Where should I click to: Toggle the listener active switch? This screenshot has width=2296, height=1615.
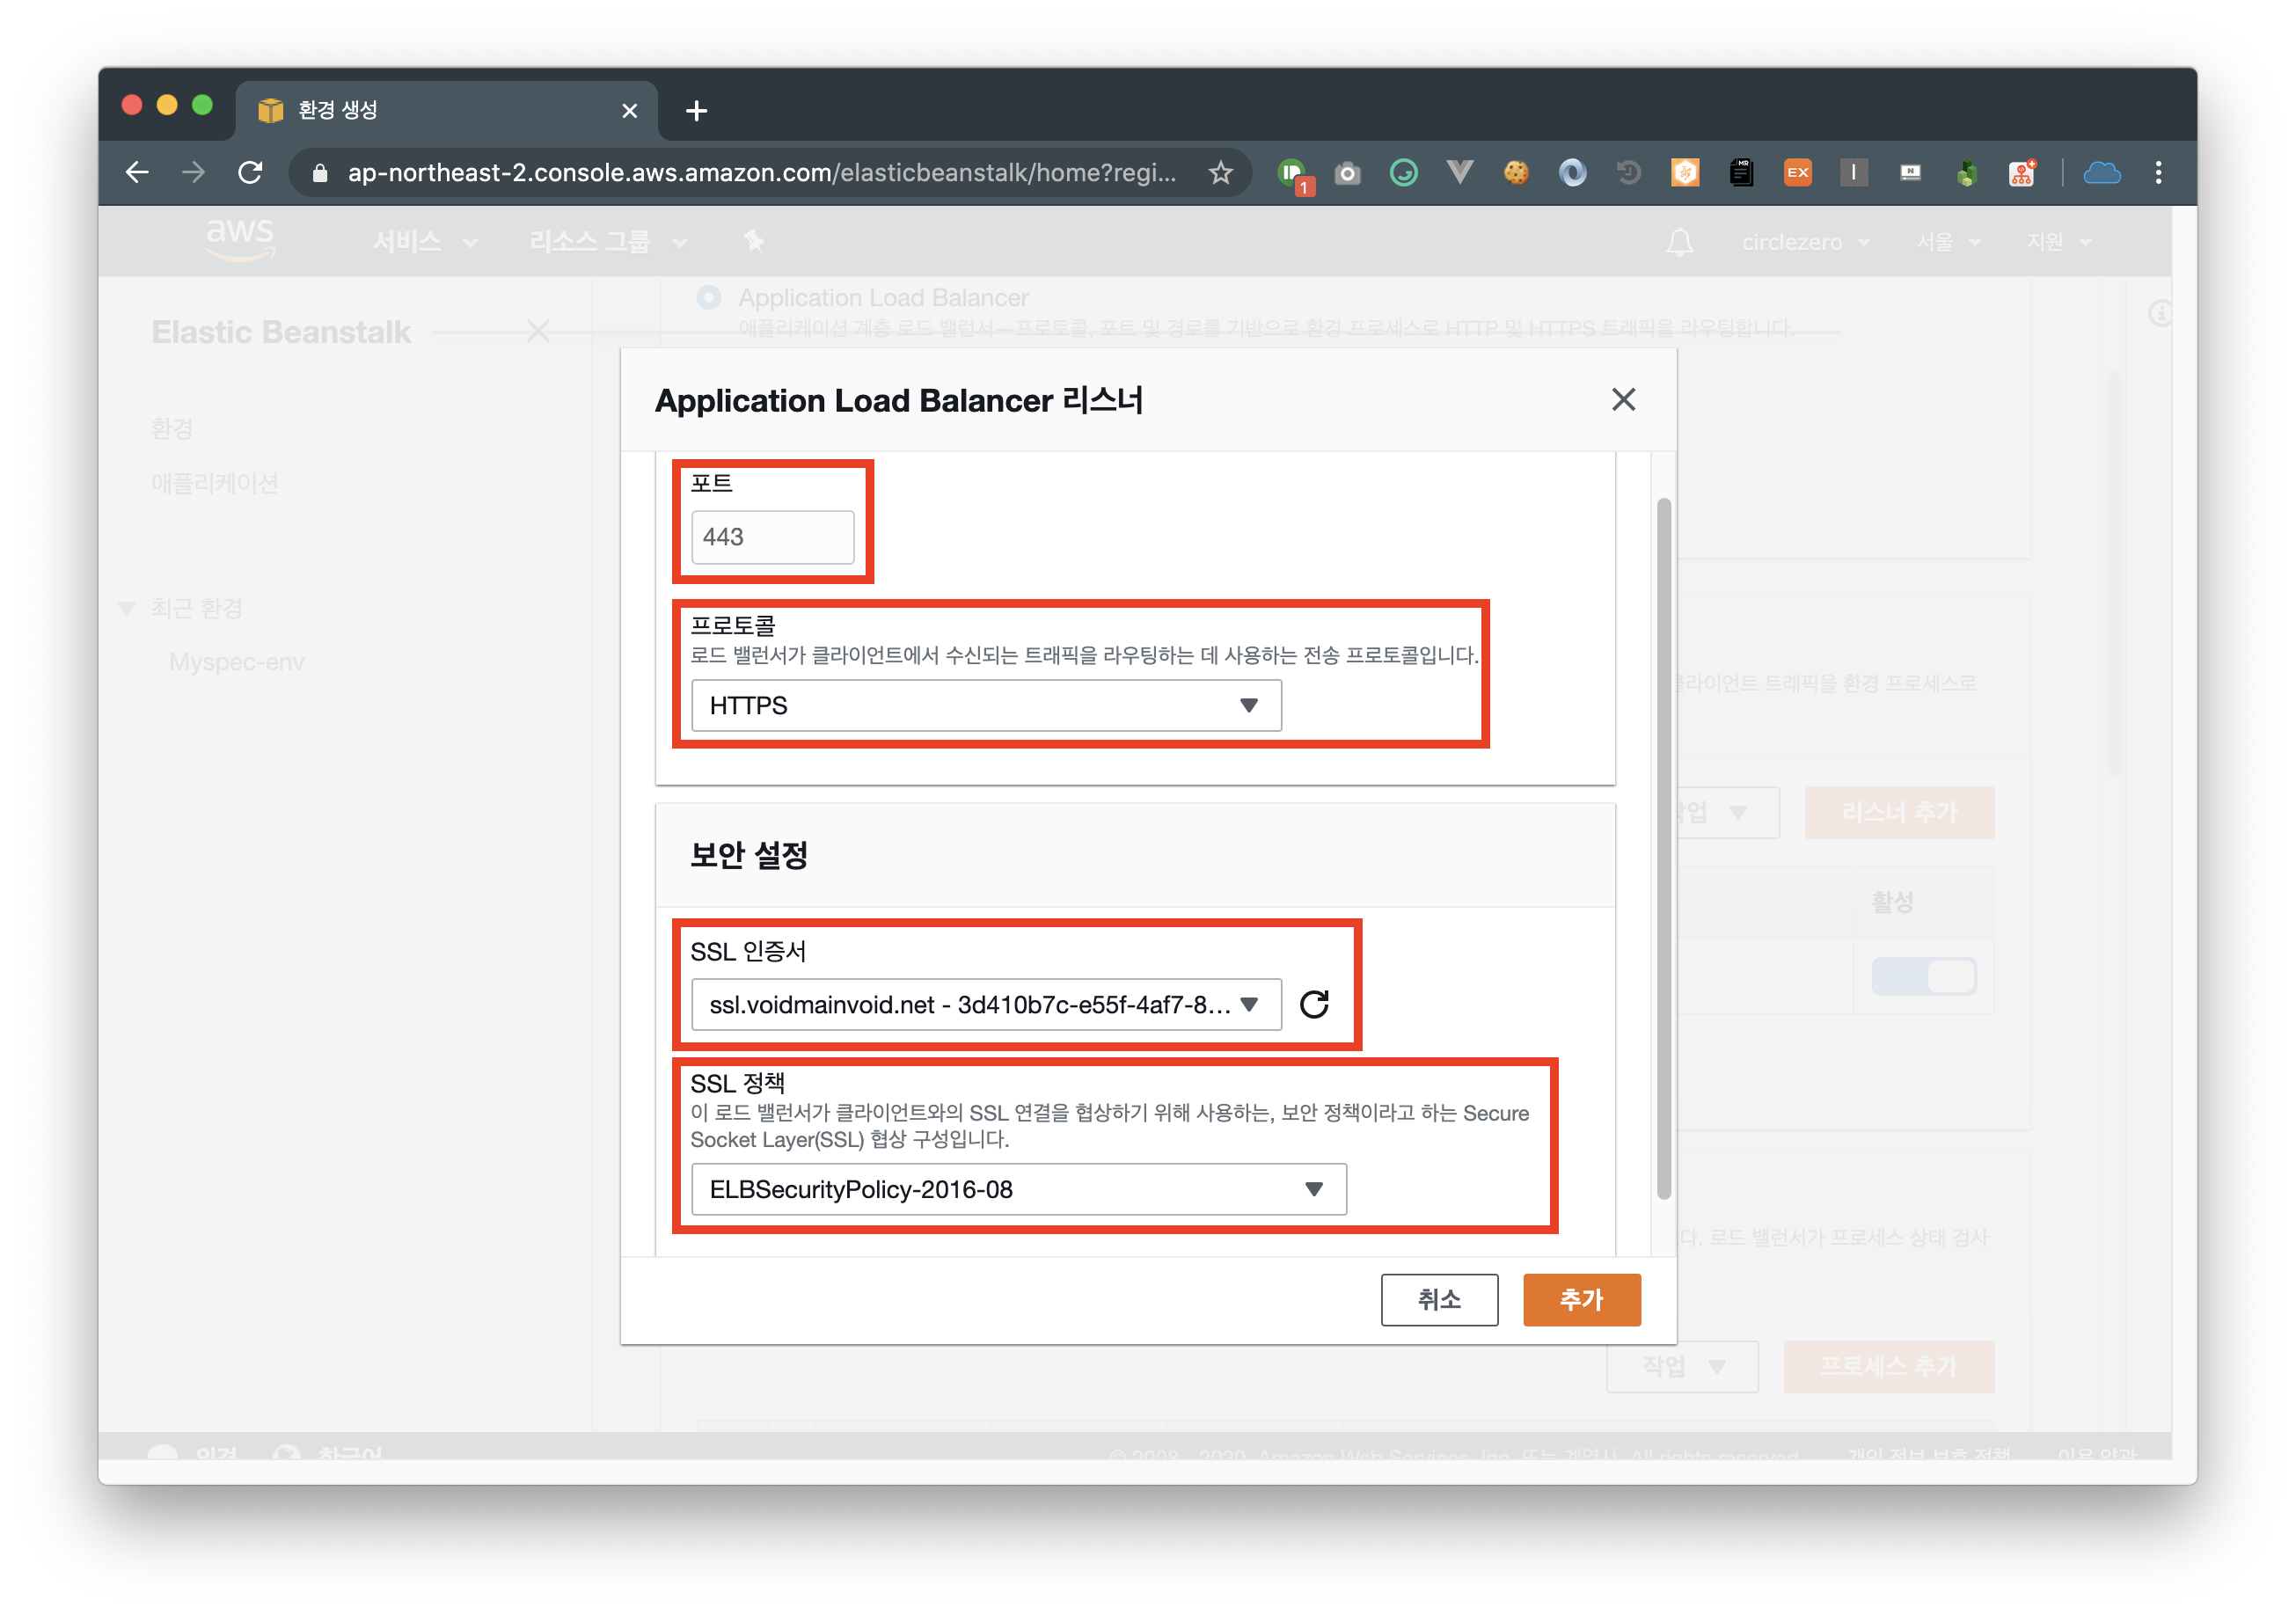click(x=1923, y=976)
